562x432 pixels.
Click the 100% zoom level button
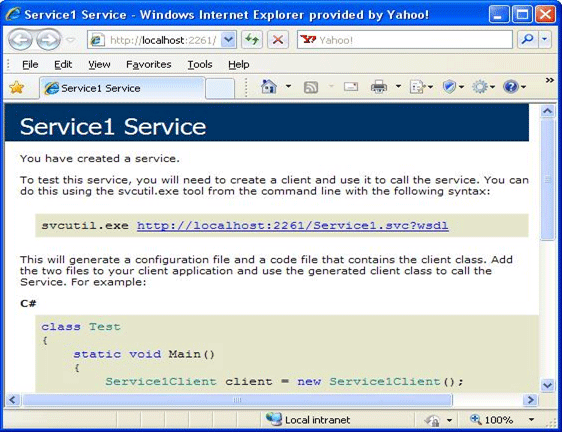pos(492,419)
